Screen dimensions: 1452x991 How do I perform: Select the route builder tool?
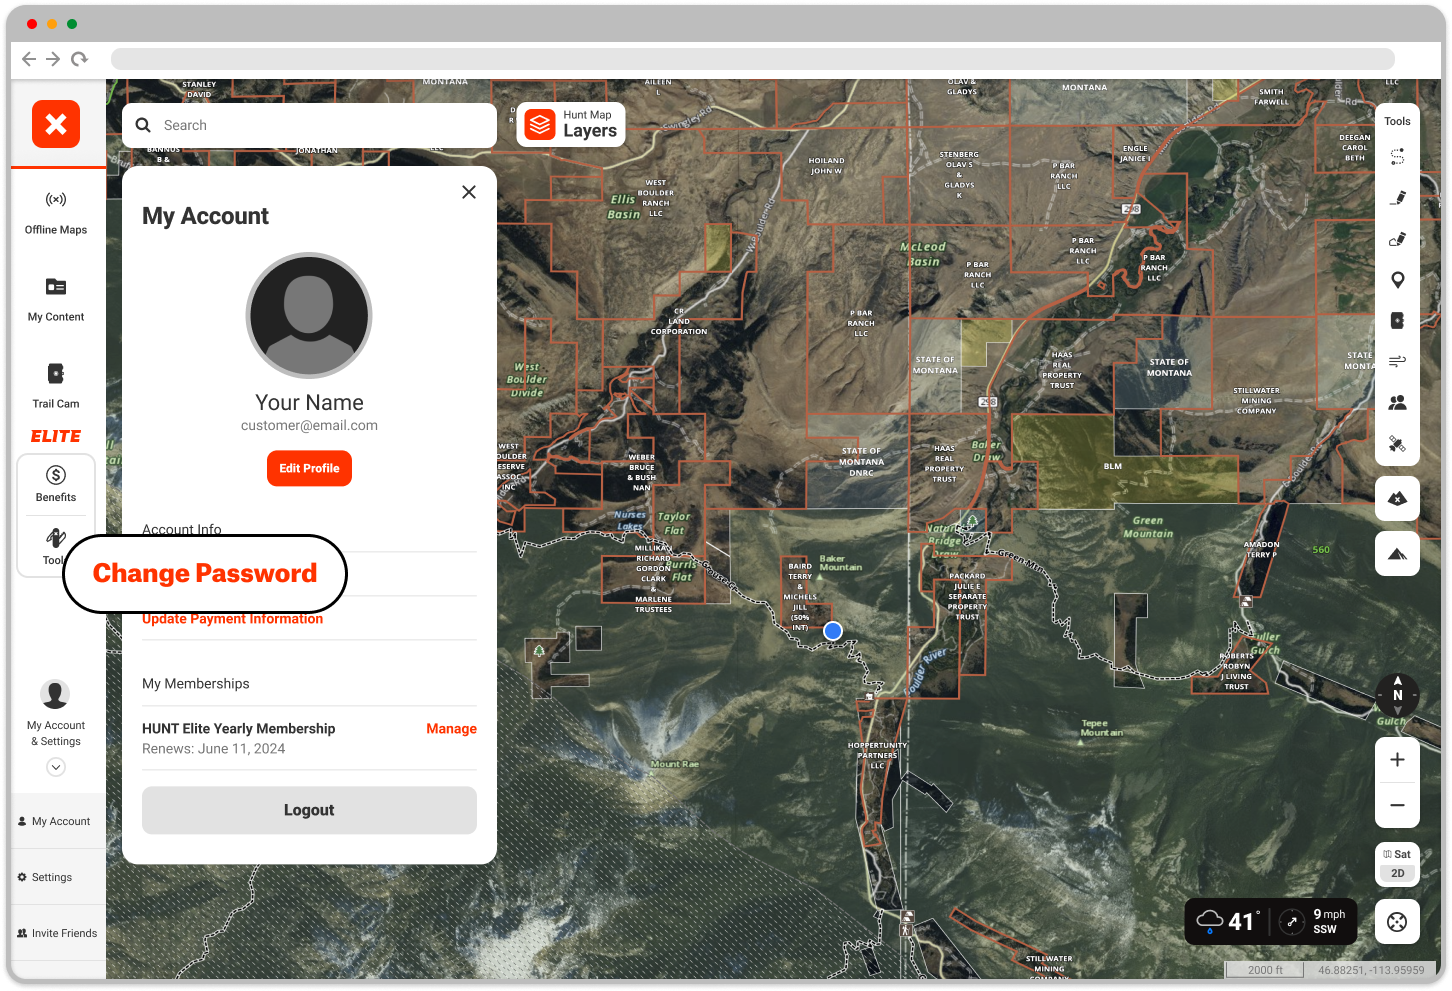click(x=1398, y=157)
